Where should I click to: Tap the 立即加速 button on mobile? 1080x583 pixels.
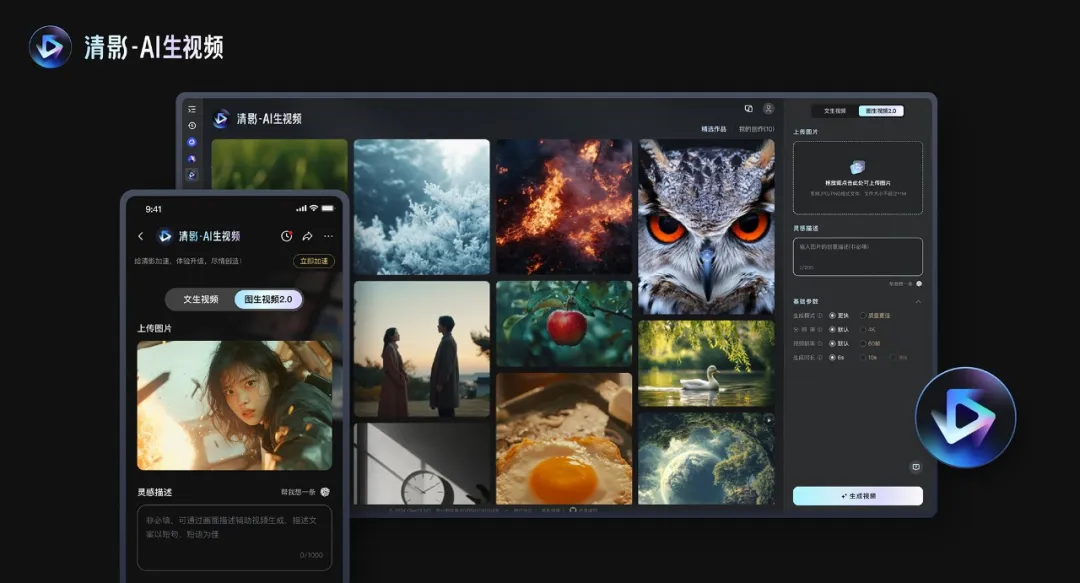[313, 261]
